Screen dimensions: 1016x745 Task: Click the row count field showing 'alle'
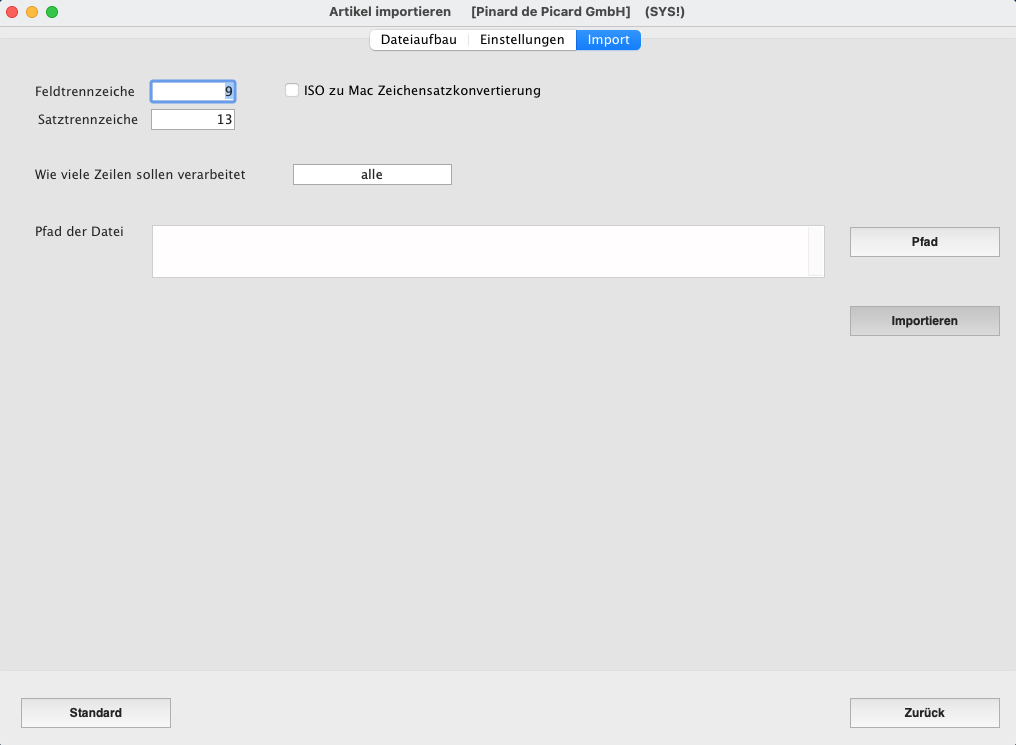(372, 175)
